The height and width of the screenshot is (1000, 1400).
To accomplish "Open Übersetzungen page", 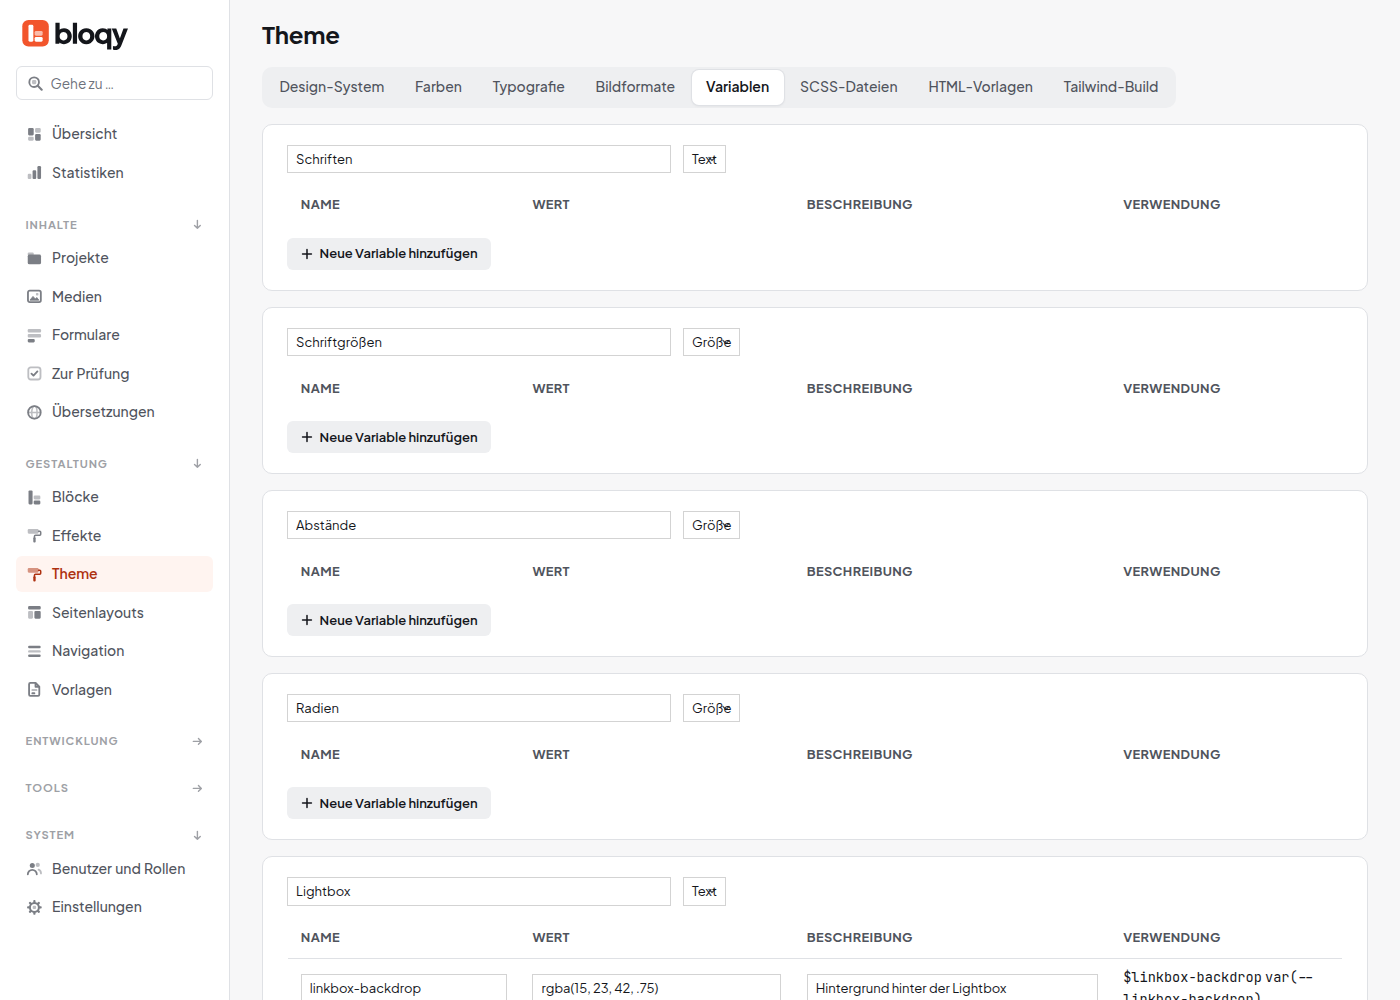I will [114, 412].
